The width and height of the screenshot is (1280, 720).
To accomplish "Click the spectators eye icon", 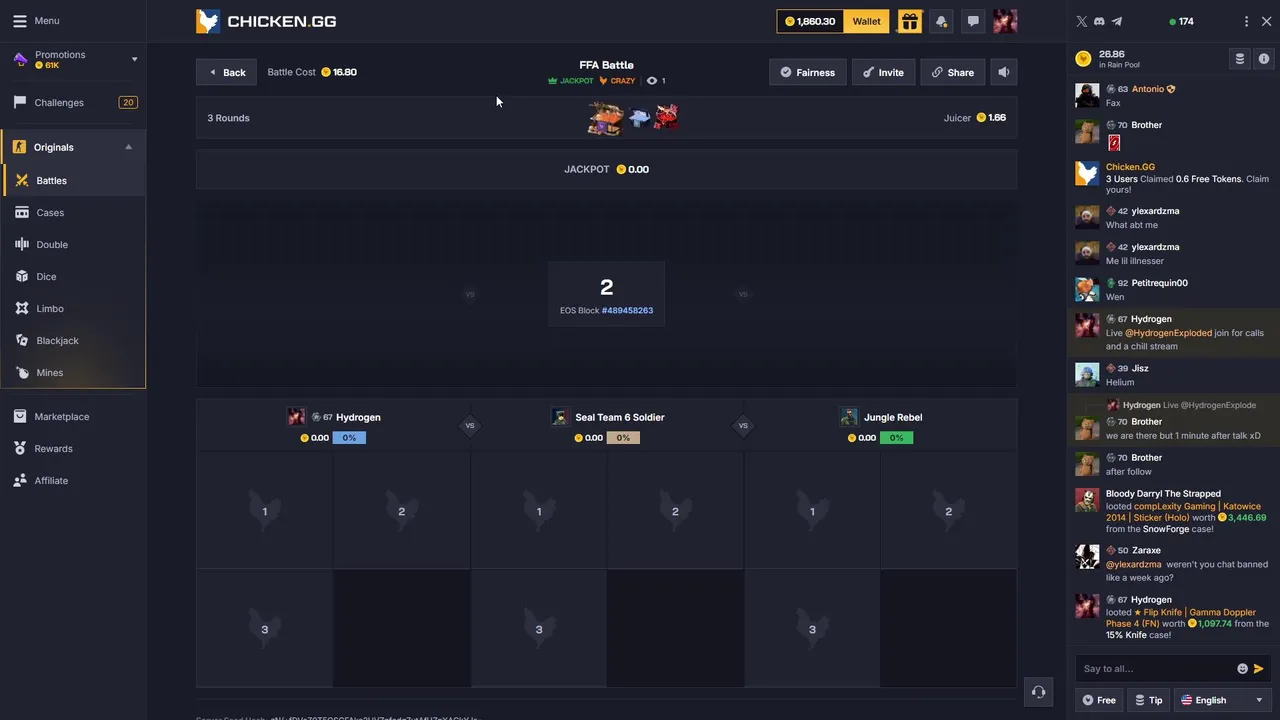I will (x=652, y=81).
